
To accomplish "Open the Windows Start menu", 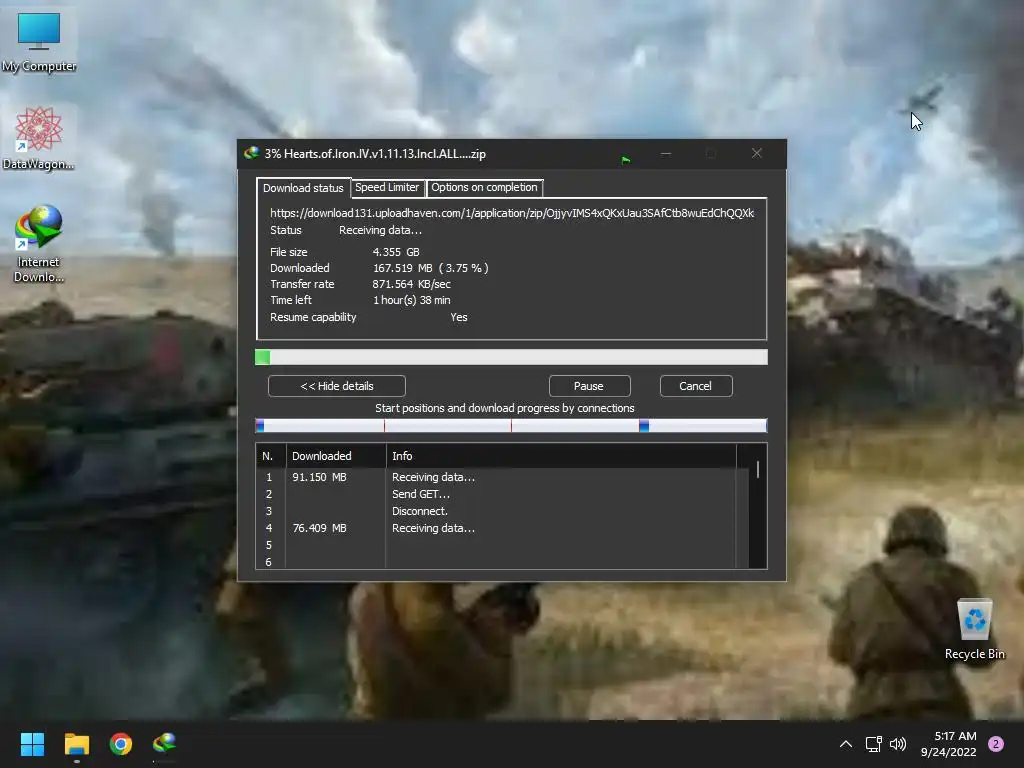I will click(32, 744).
